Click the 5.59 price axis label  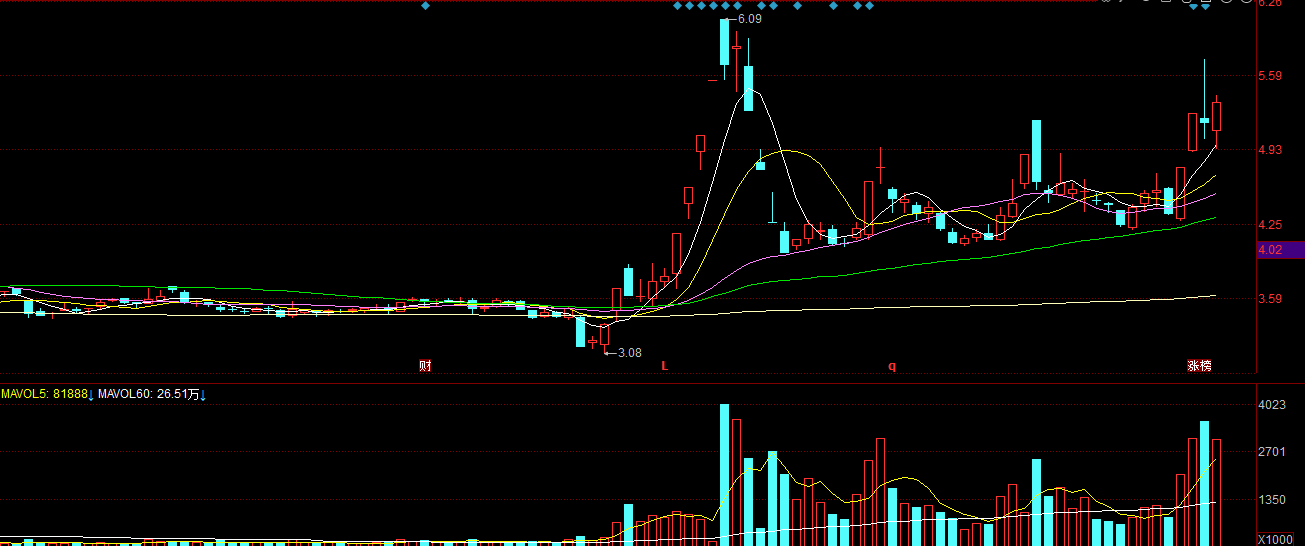pos(1270,76)
